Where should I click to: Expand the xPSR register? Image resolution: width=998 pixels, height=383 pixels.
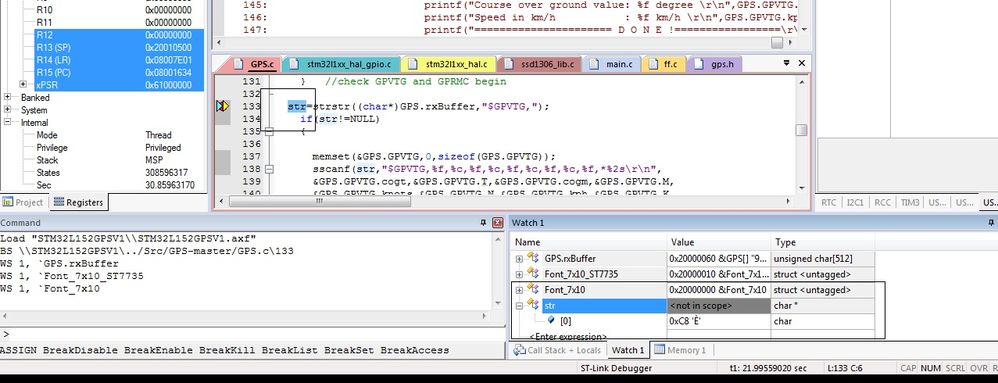[x=23, y=85]
